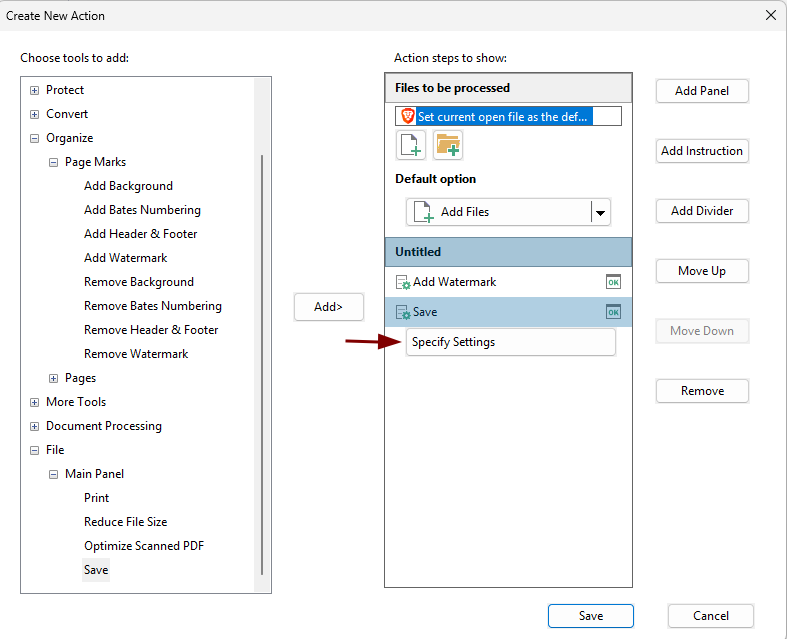Screen dimensions: 787x639
Task: Click the Add Files option button
Action: [x=508, y=212]
